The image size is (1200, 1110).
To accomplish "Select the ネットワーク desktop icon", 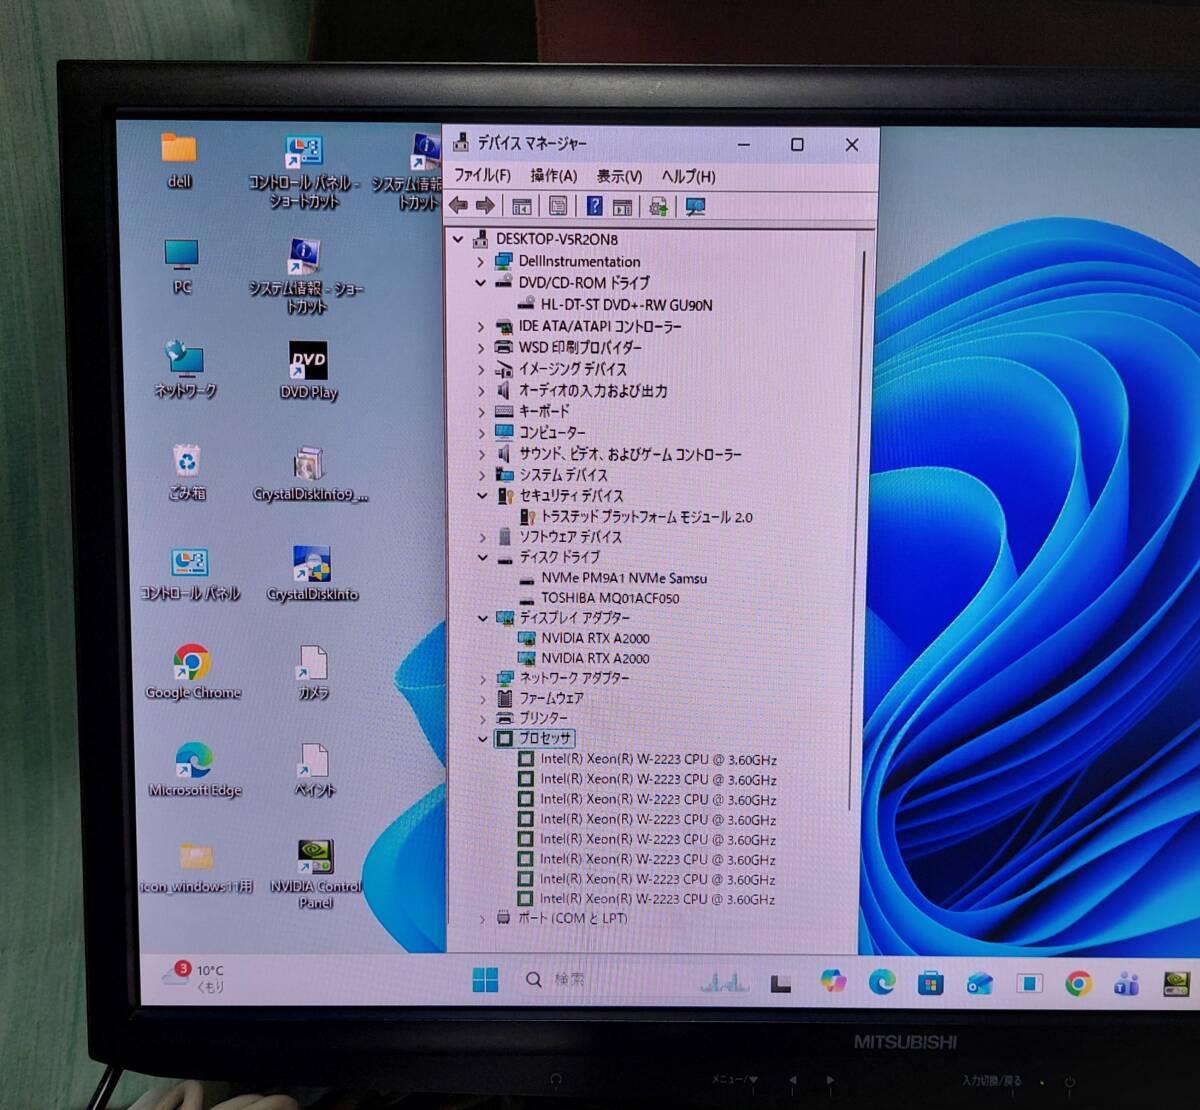I will pos(185,369).
